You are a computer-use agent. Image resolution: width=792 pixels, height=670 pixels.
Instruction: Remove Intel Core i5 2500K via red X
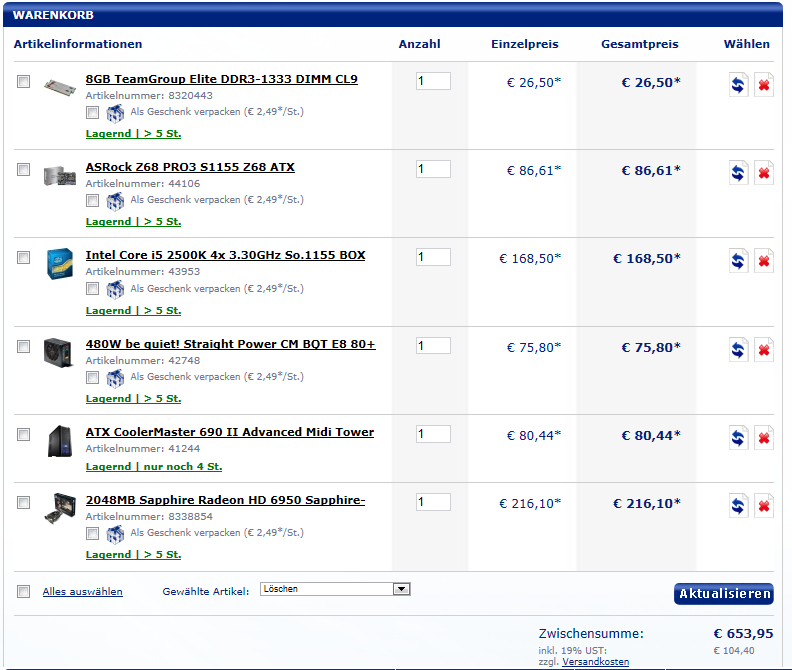[764, 261]
